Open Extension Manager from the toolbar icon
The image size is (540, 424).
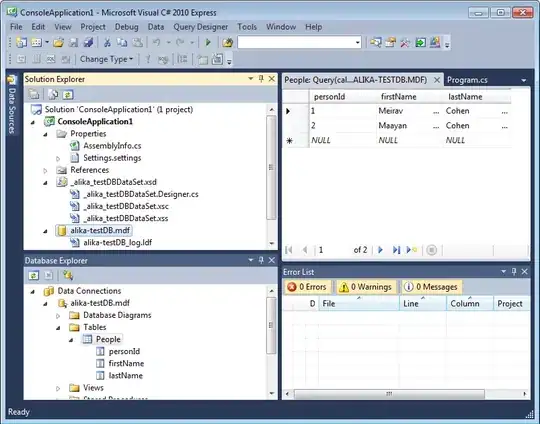(435, 43)
